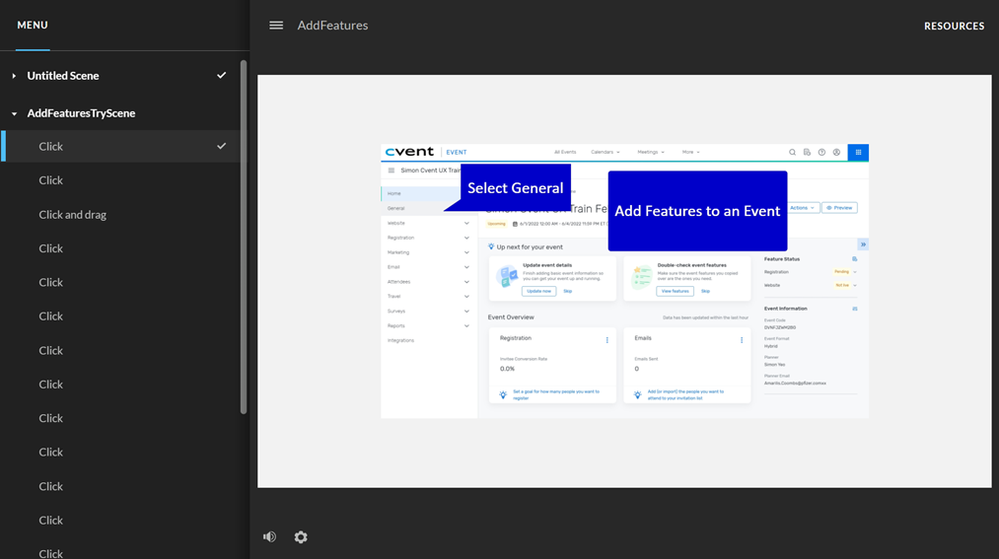Open the Calendars dropdown in Cvent nav

coord(605,152)
